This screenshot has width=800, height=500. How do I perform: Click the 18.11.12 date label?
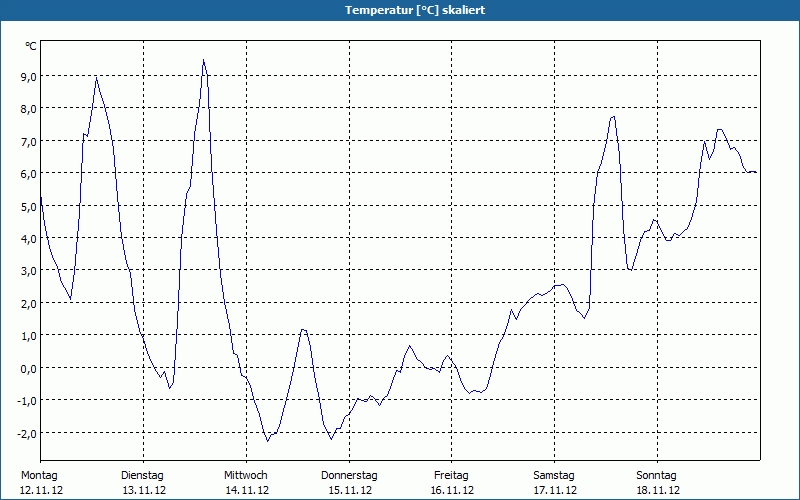658,490
